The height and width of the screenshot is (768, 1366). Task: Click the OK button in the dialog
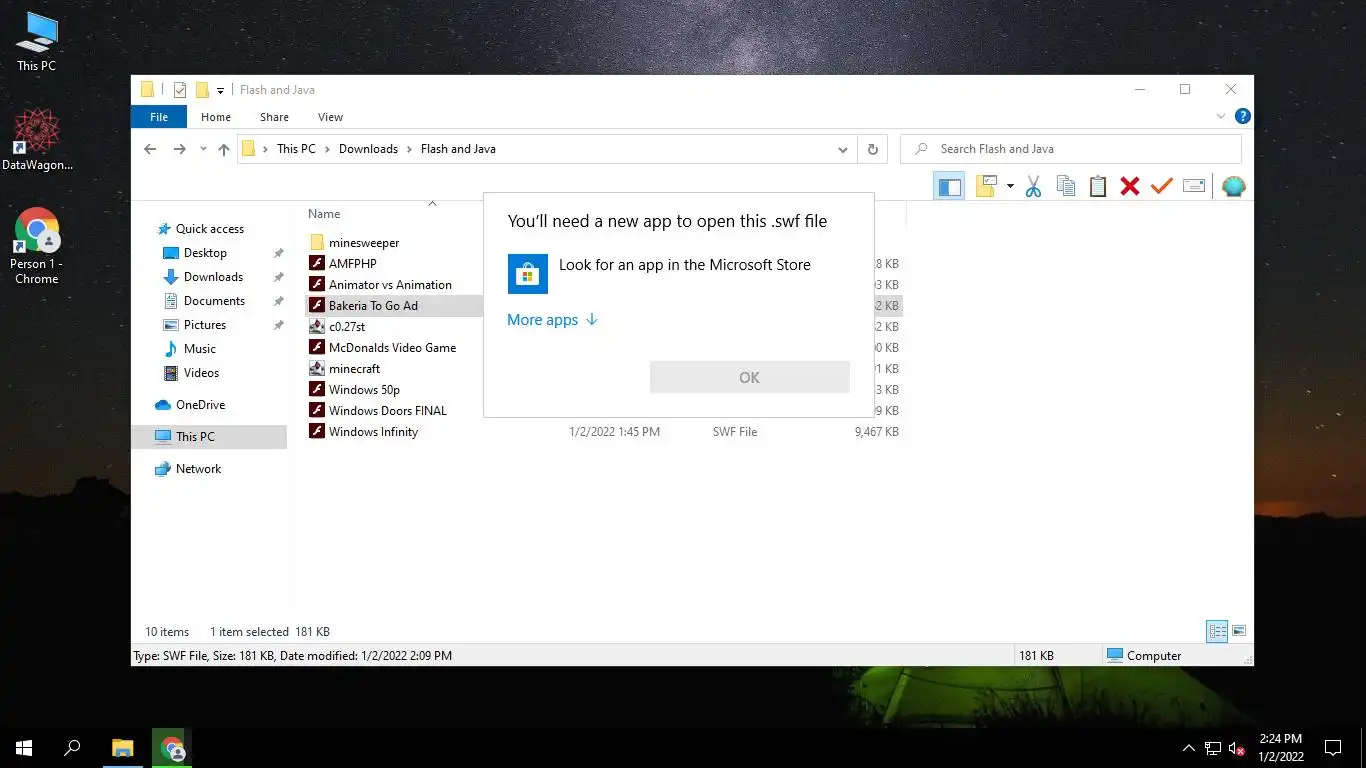pyautogui.click(x=750, y=377)
